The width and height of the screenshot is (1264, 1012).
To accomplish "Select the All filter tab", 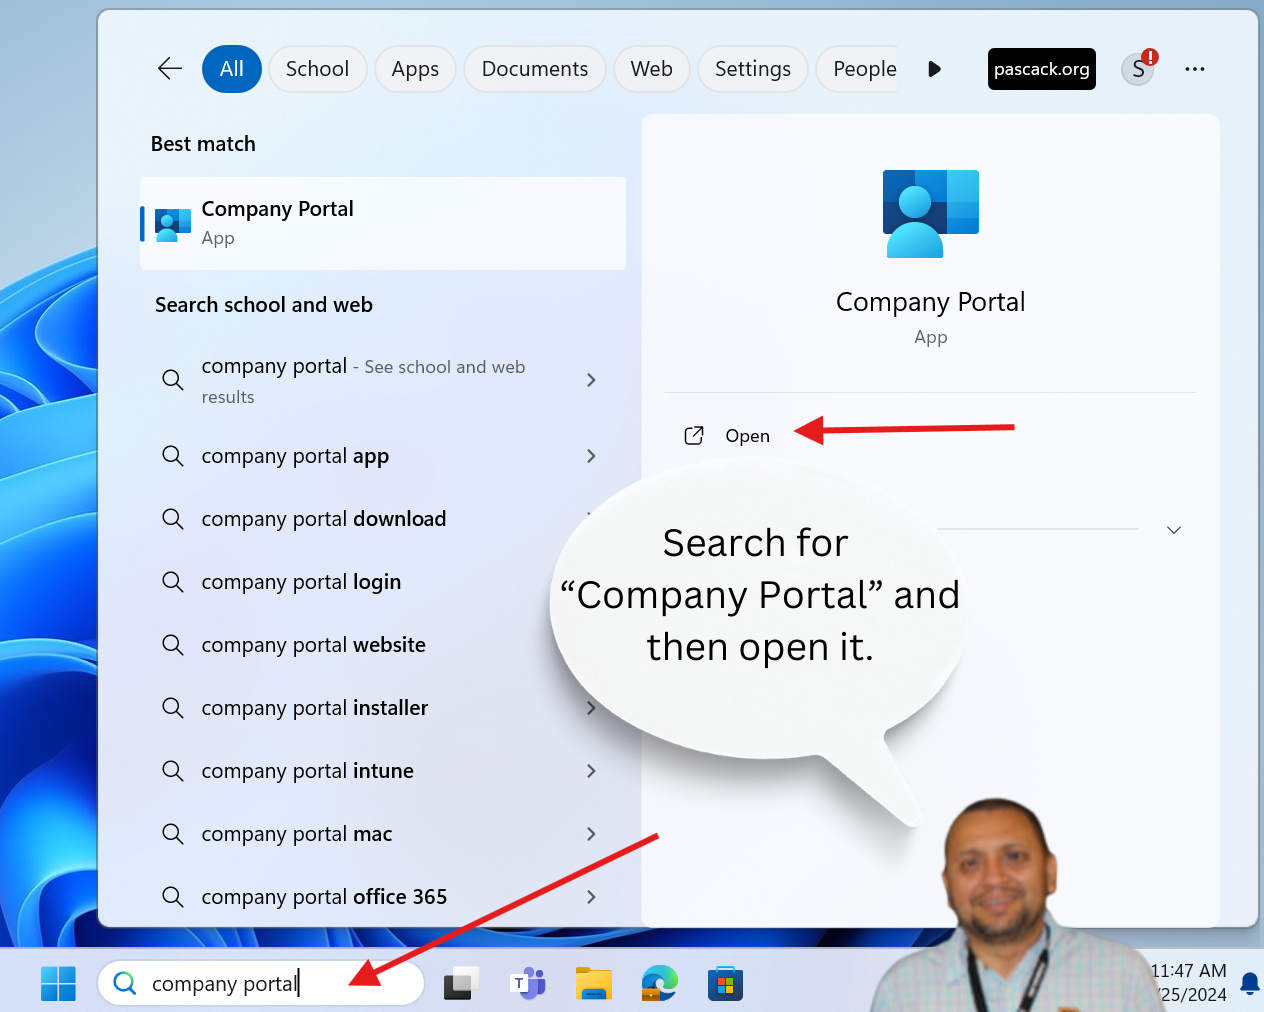I will pos(232,69).
